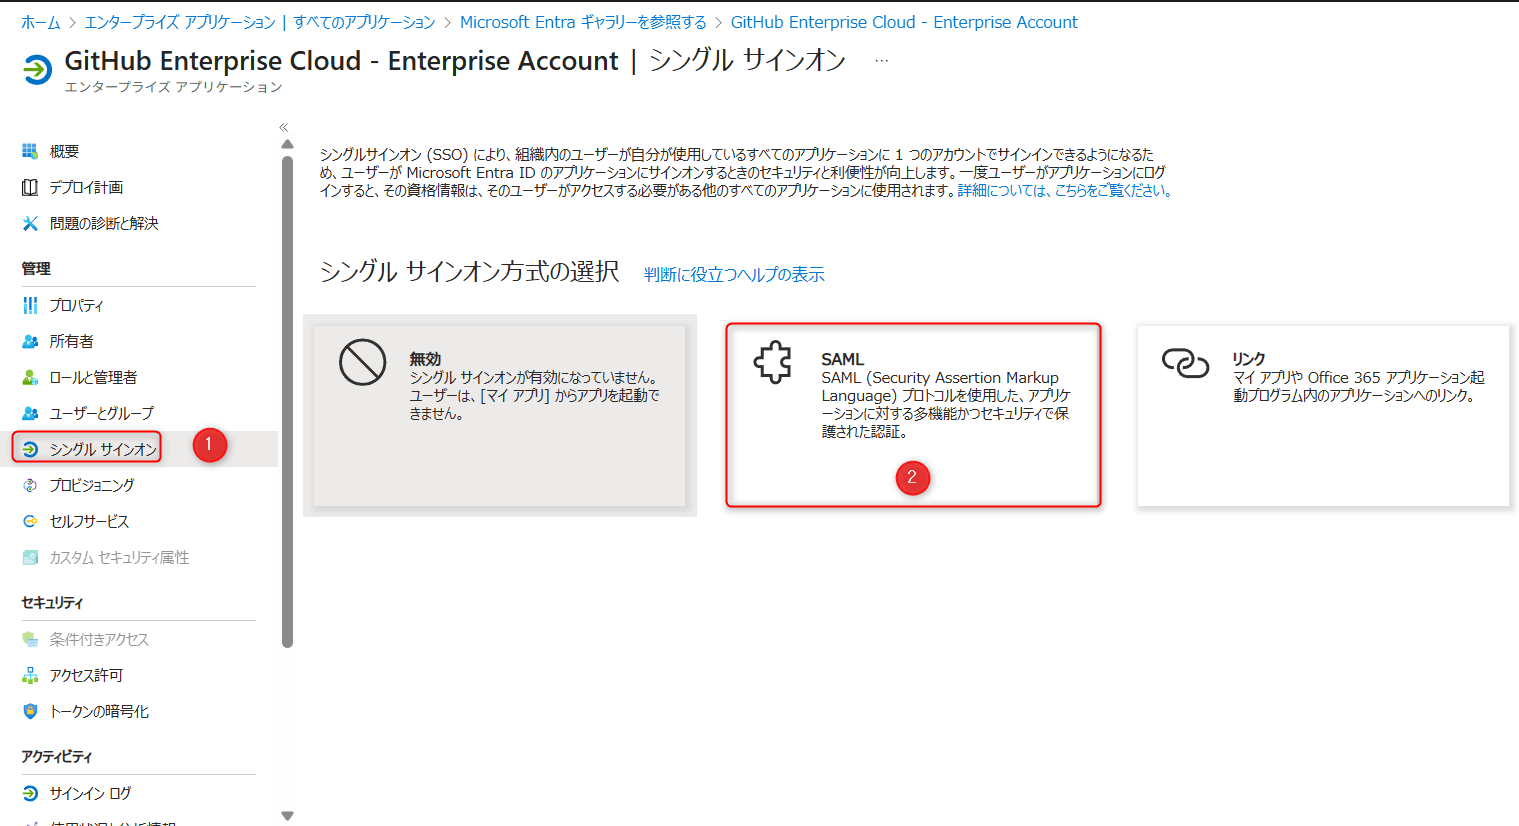The width and height of the screenshot is (1519, 826).
Task: Click GitHub Enterprise Cloud breadcrumb link
Action: pos(904,22)
